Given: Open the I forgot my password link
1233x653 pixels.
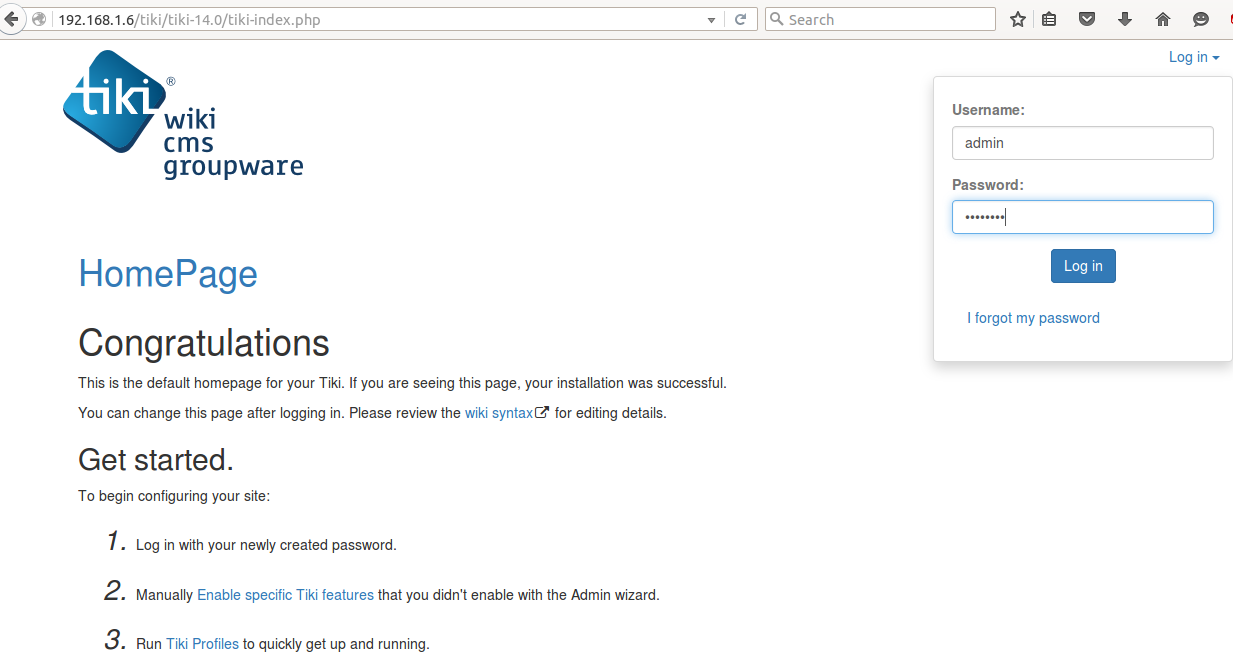Looking at the screenshot, I should coord(1033,318).
